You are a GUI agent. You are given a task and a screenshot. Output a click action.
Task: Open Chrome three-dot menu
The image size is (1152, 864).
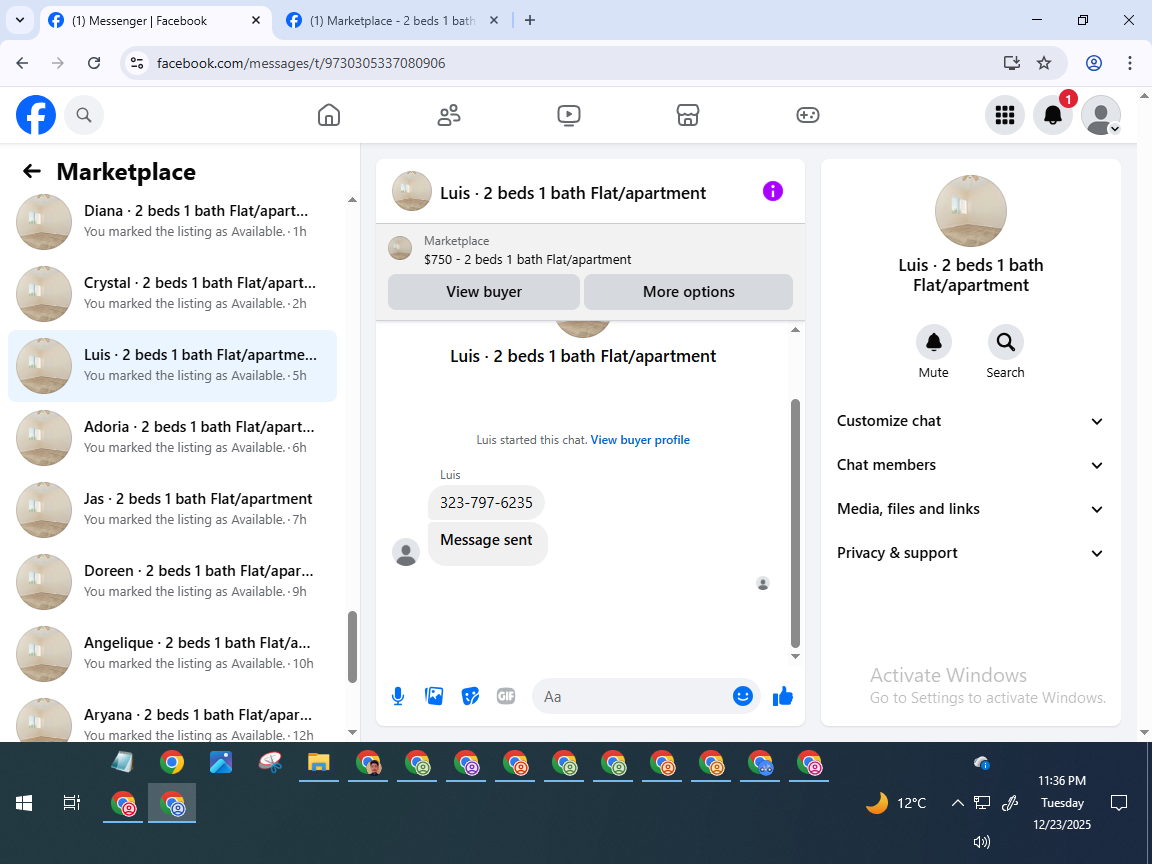point(1130,63)
